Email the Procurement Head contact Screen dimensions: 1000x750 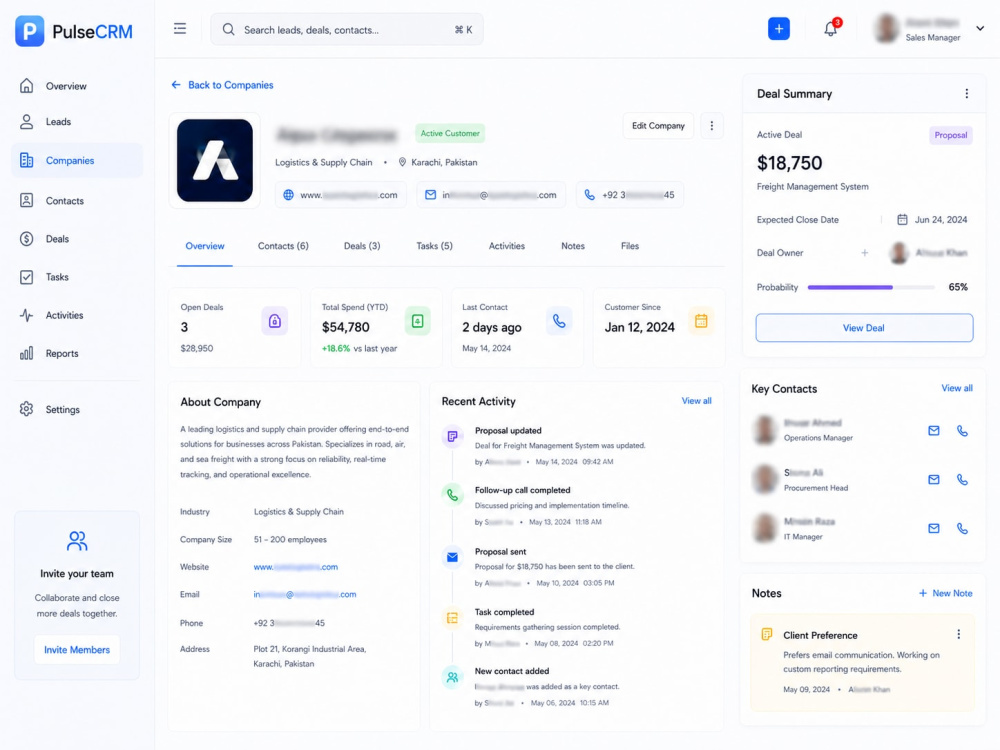pos(933,480)
